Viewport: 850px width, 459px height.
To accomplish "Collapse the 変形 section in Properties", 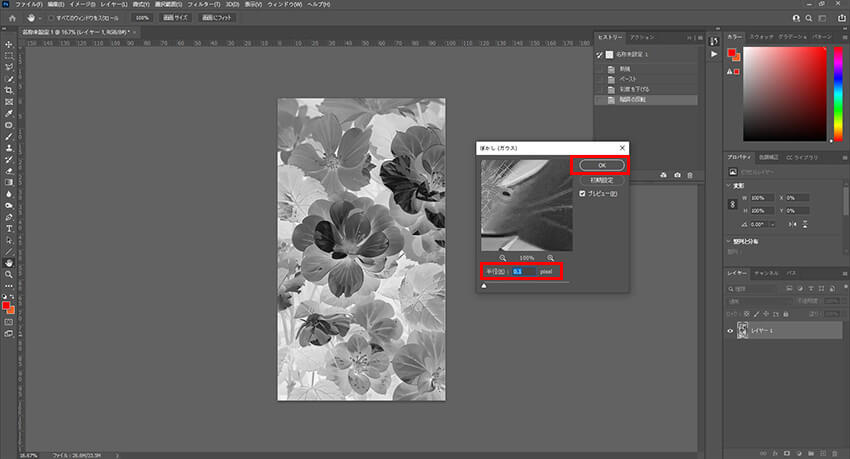I will [729, 185].
